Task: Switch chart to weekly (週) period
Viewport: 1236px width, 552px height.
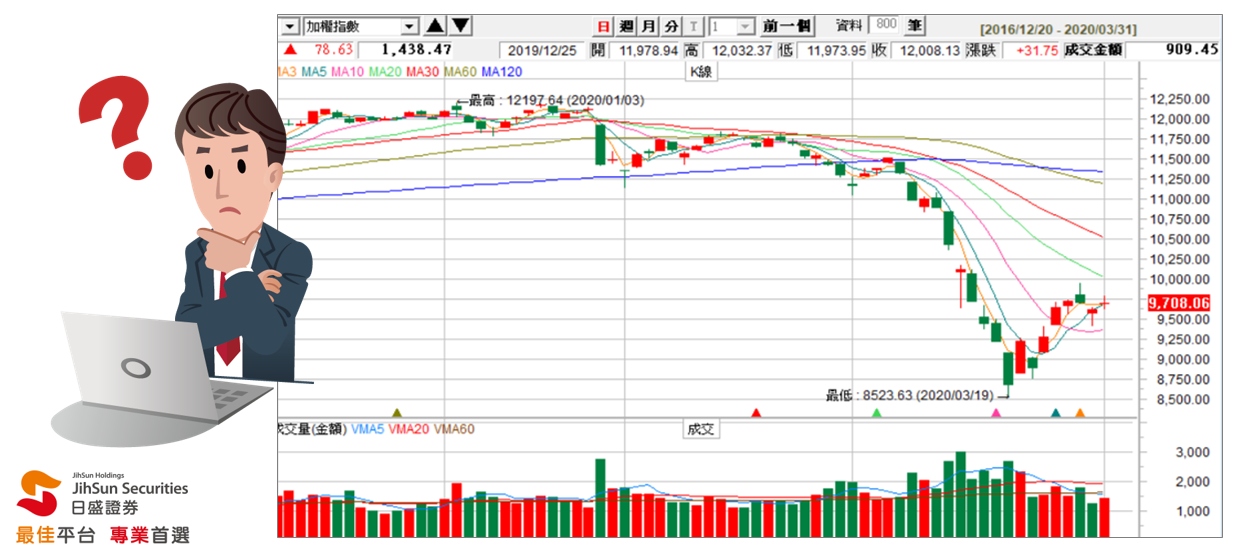Action: pos(626,27)
